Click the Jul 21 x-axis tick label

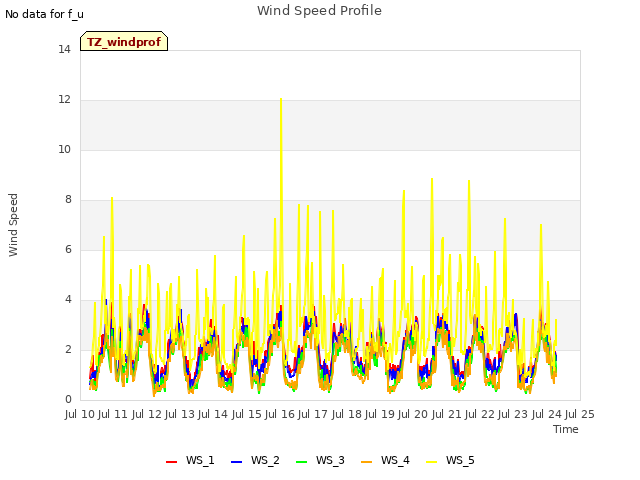447,414
